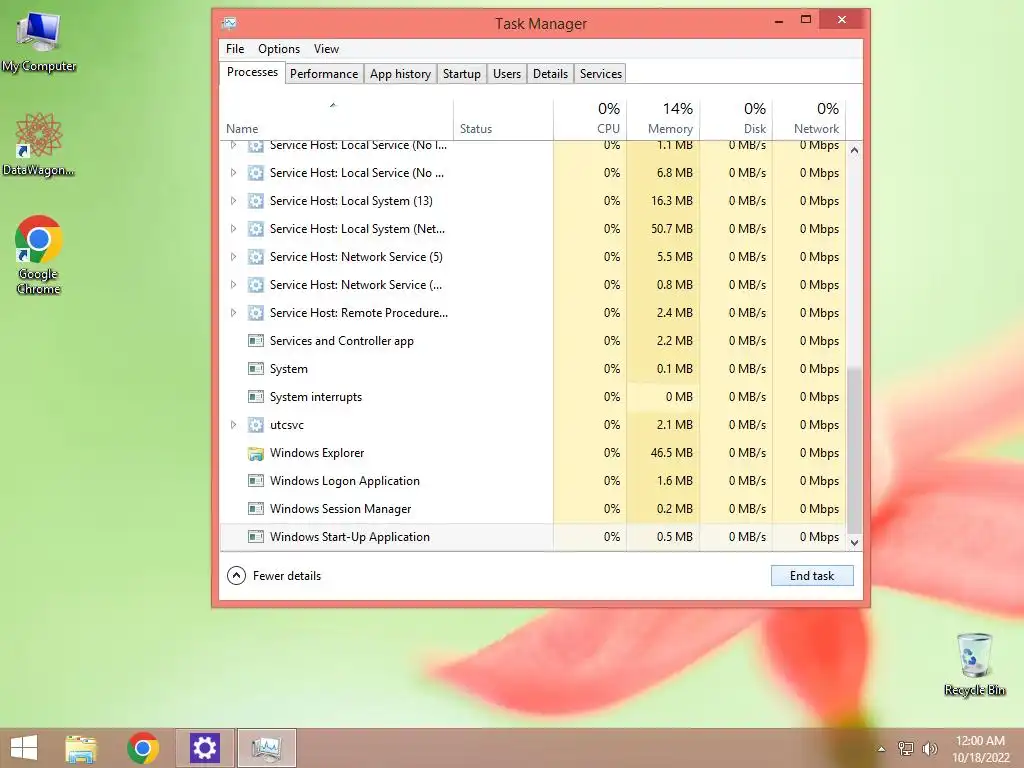Click the Windows Session Manager icon
The width and height of the screenshot is (1024, 768).
tap(256, 509)
